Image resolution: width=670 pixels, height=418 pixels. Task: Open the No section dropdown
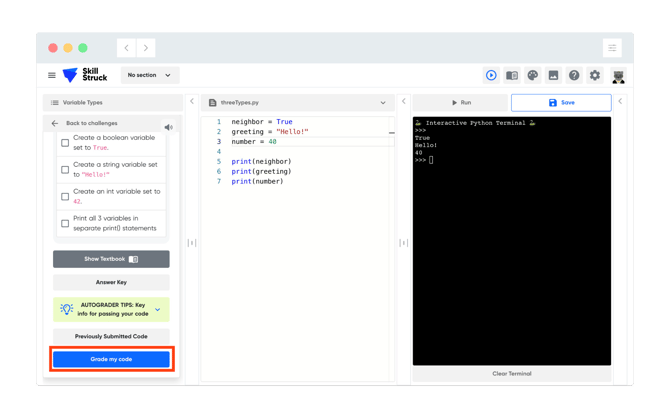(150, 75)
